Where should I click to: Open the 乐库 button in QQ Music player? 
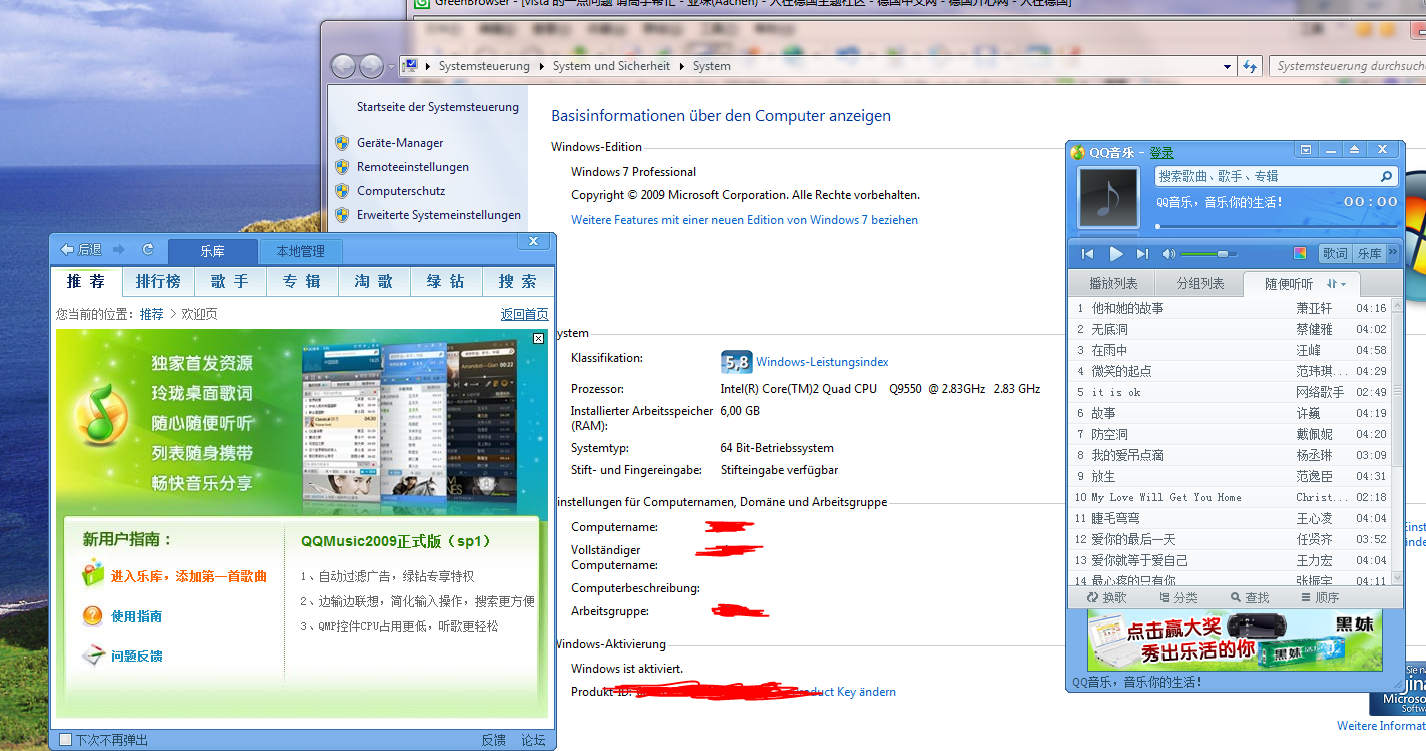click(1369, 254)
